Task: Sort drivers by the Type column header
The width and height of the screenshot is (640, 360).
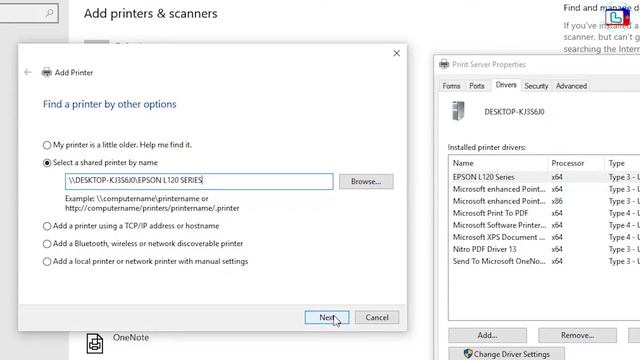Action: (622, 163)
